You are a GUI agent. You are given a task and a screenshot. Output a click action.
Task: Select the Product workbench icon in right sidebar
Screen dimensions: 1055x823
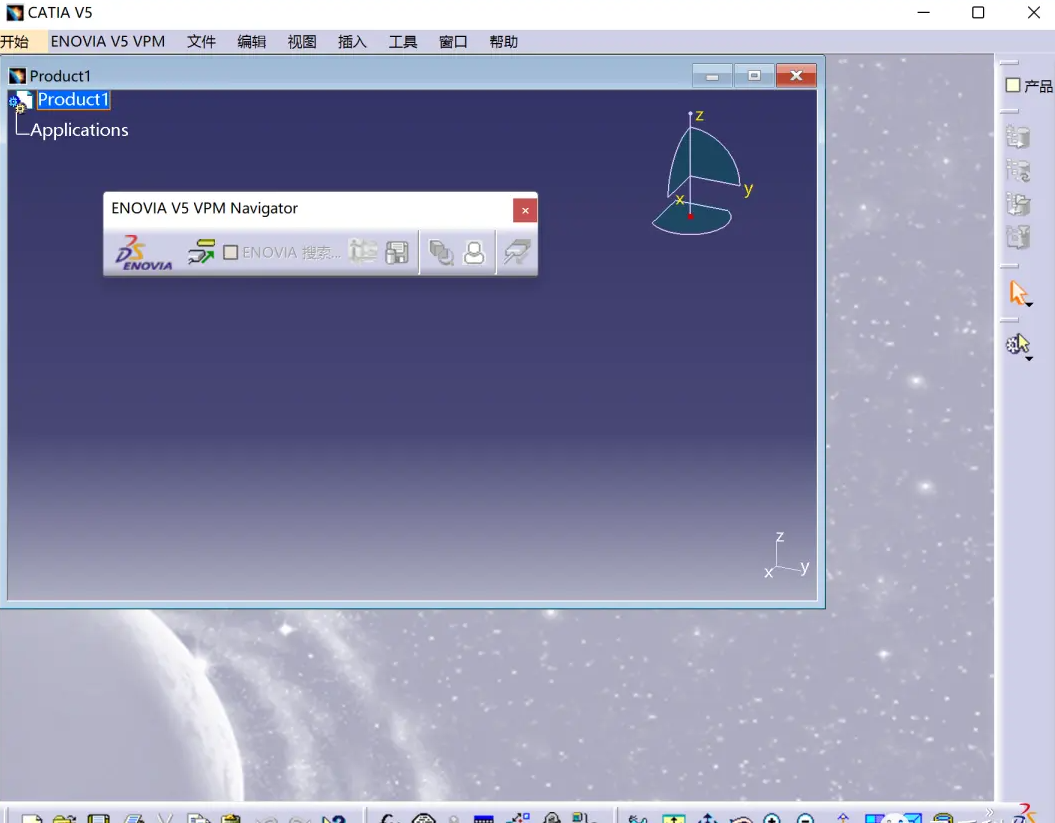(x=1013, y=85)
